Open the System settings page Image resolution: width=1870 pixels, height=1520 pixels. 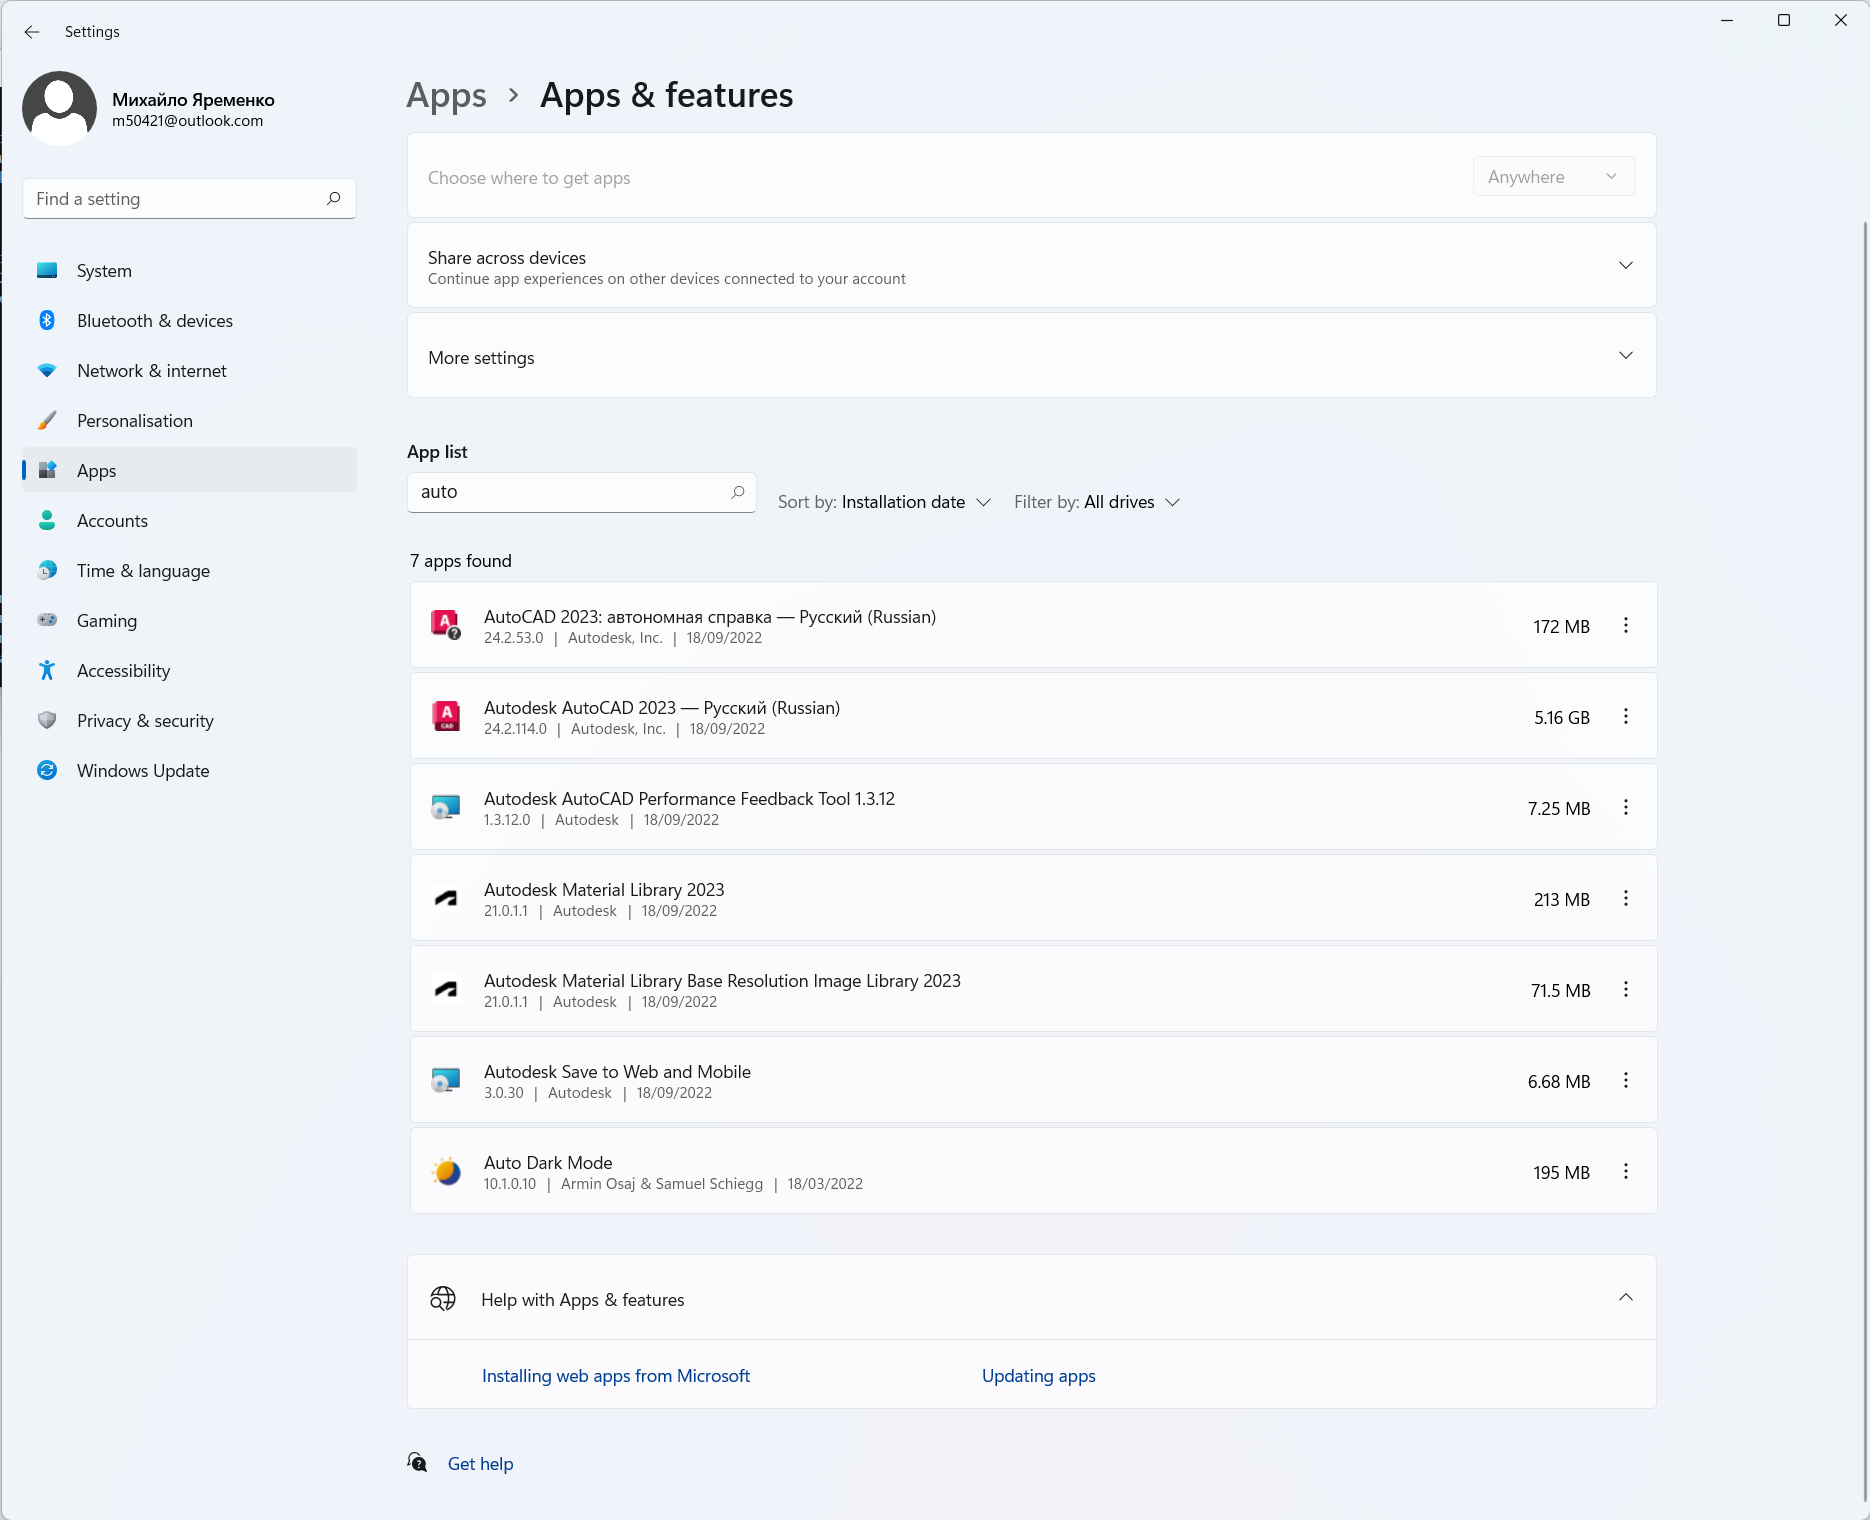[189, 271]
